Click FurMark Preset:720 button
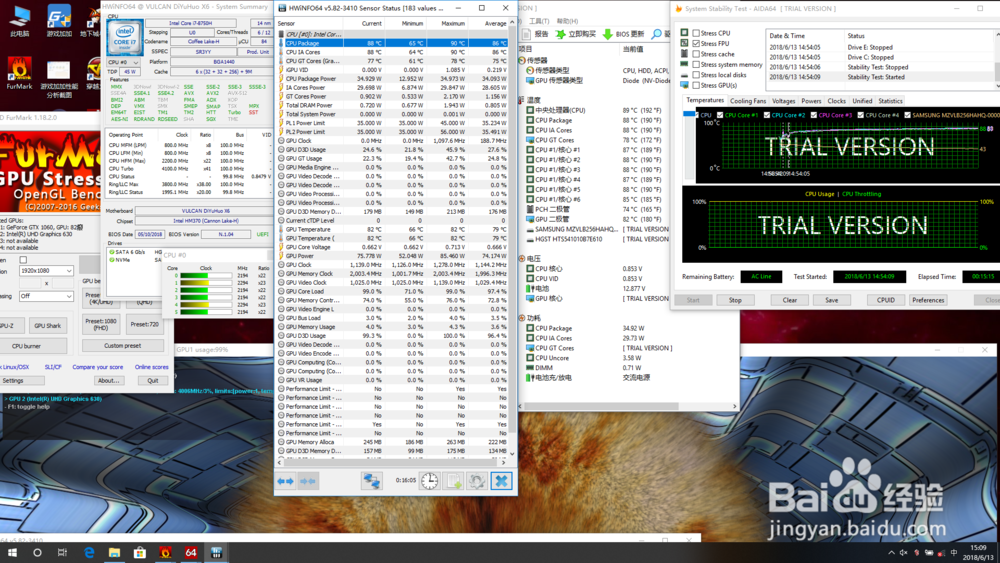This screenshot has height=563, width=1000. (145, 324)
